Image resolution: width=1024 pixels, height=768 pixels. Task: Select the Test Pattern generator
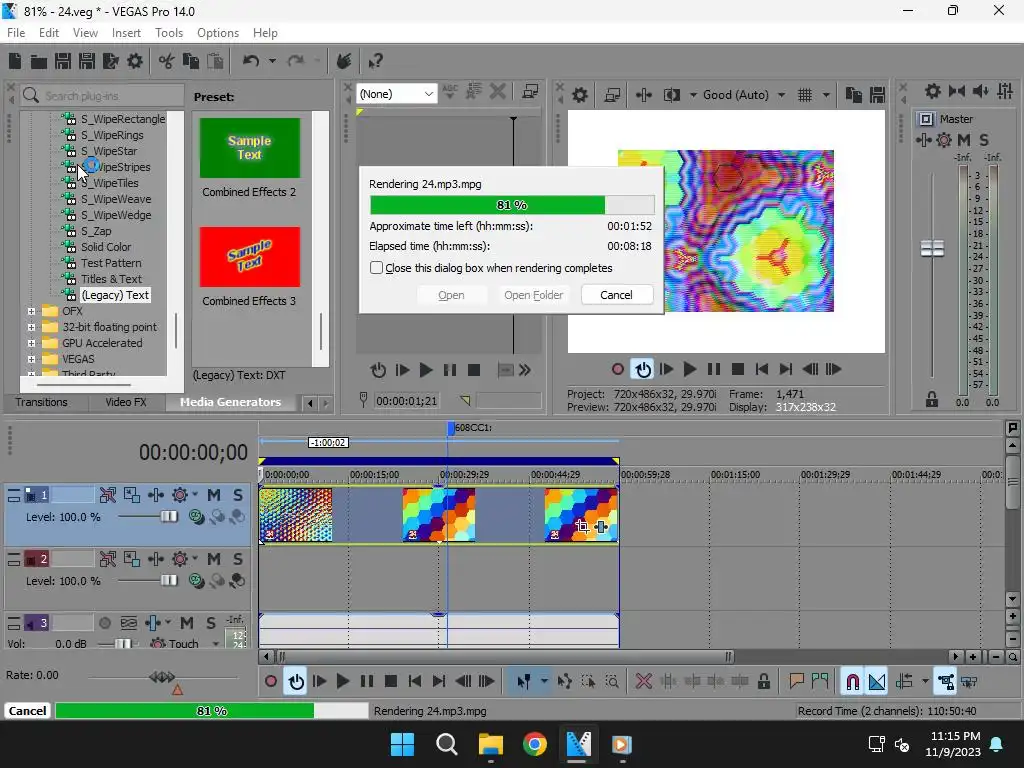[x=110, y=263]
